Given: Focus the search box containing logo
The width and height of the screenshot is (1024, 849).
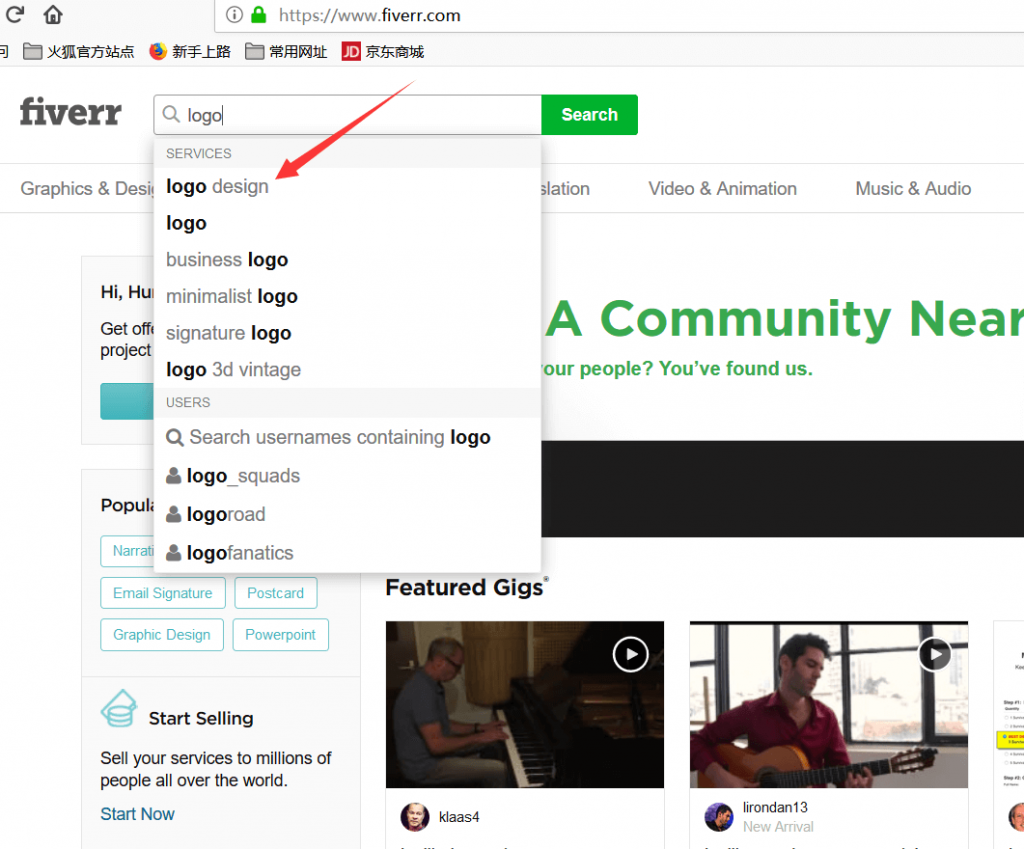Looking at the screenshot, I should tap(347, 115).
